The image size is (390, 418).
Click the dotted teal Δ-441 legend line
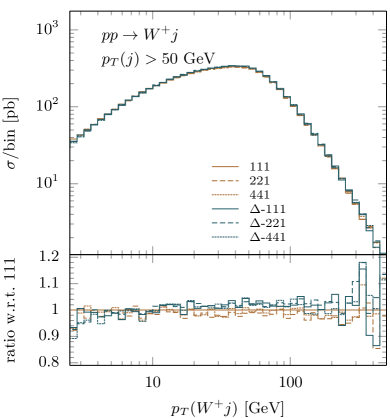pos(225,237)
